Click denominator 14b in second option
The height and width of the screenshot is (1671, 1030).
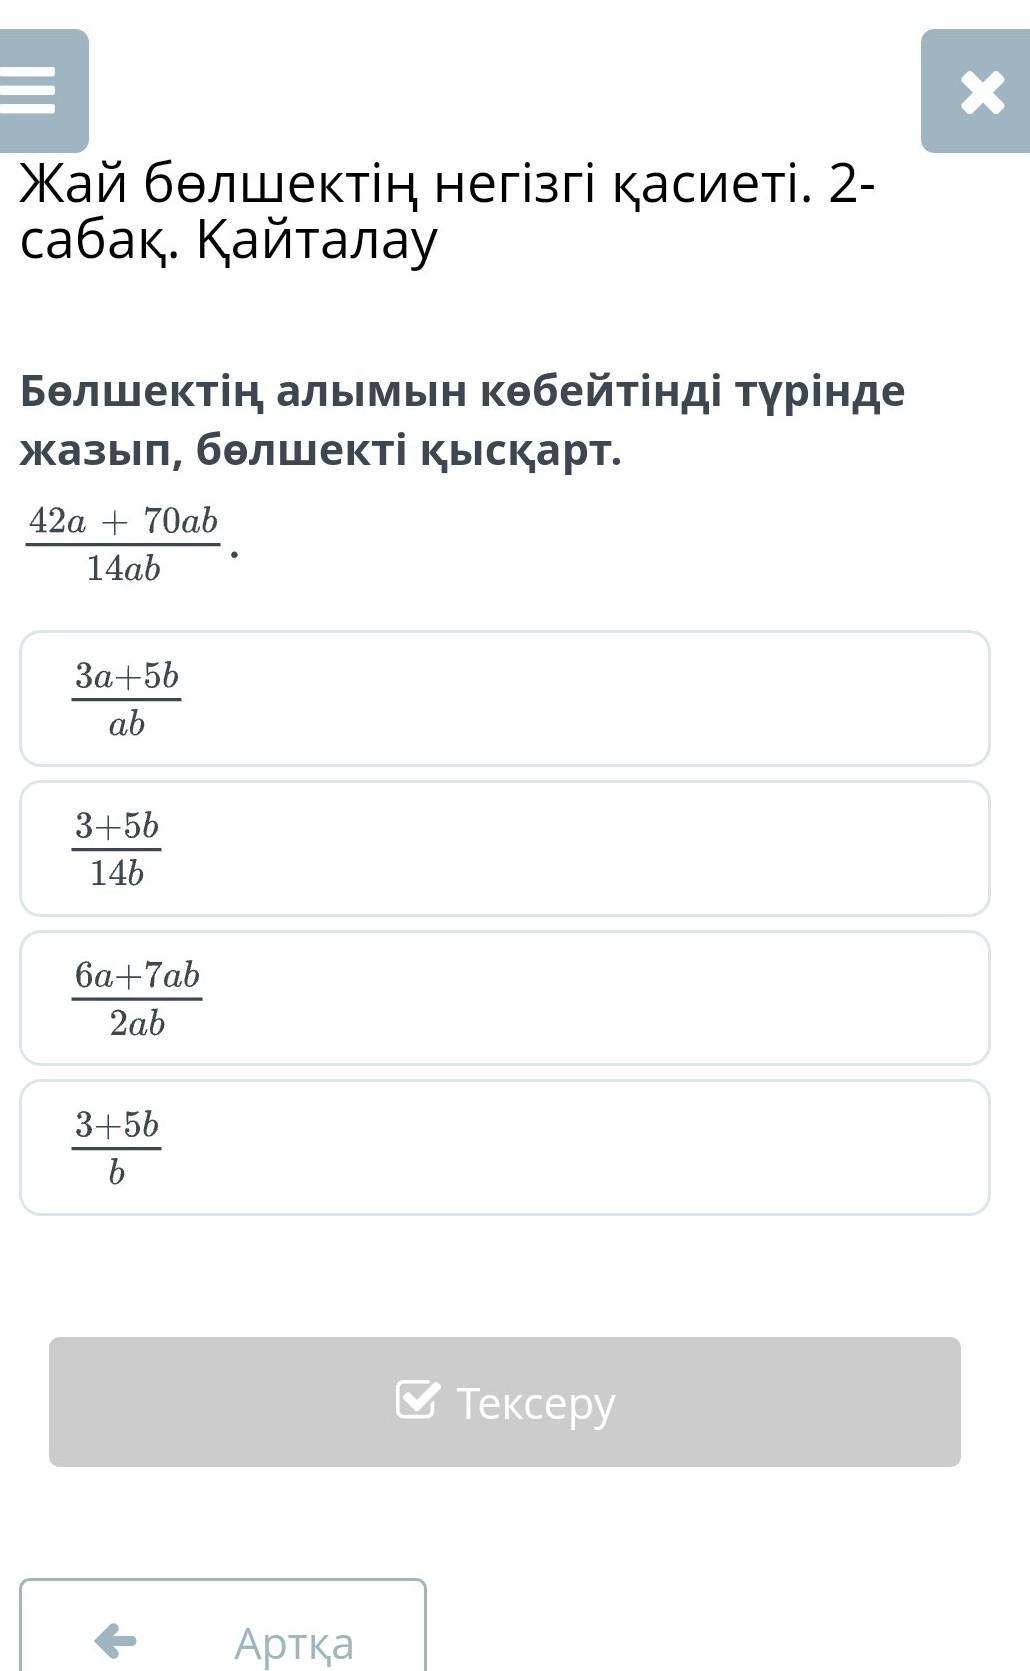click(x=117, y=874)
